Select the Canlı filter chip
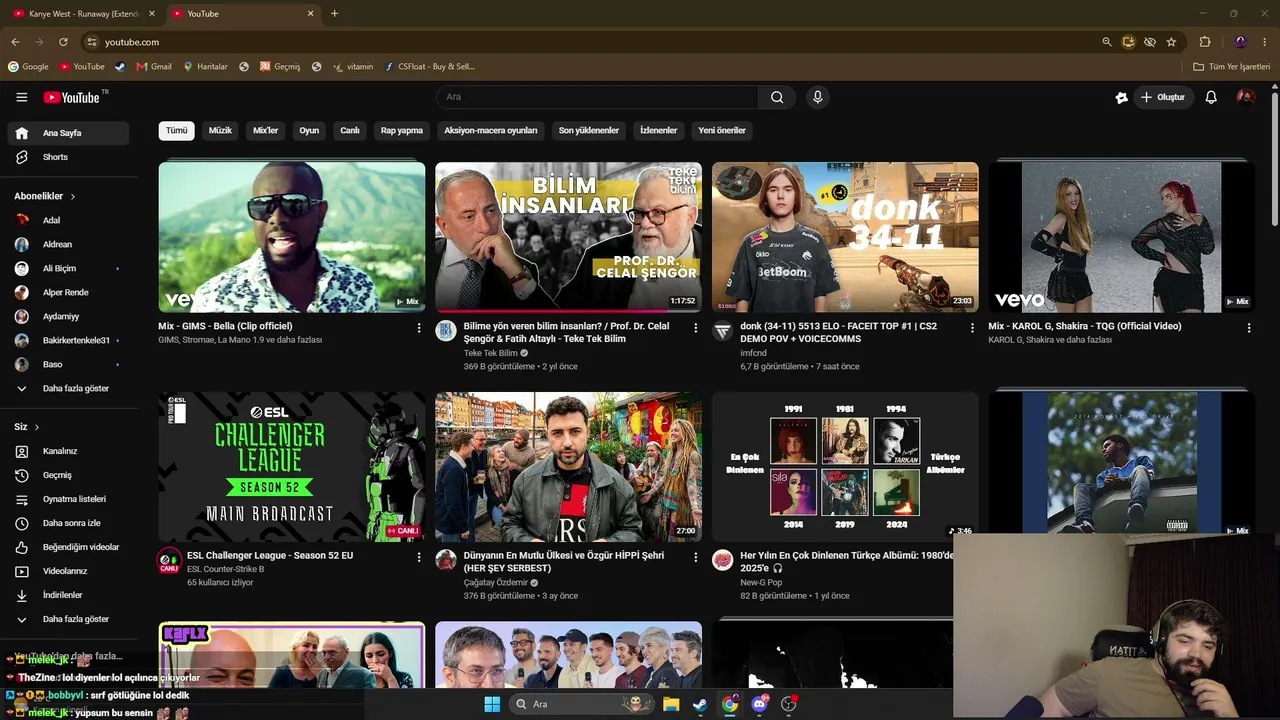Viewport: 1280px width, 720px height. pos(350,131)
